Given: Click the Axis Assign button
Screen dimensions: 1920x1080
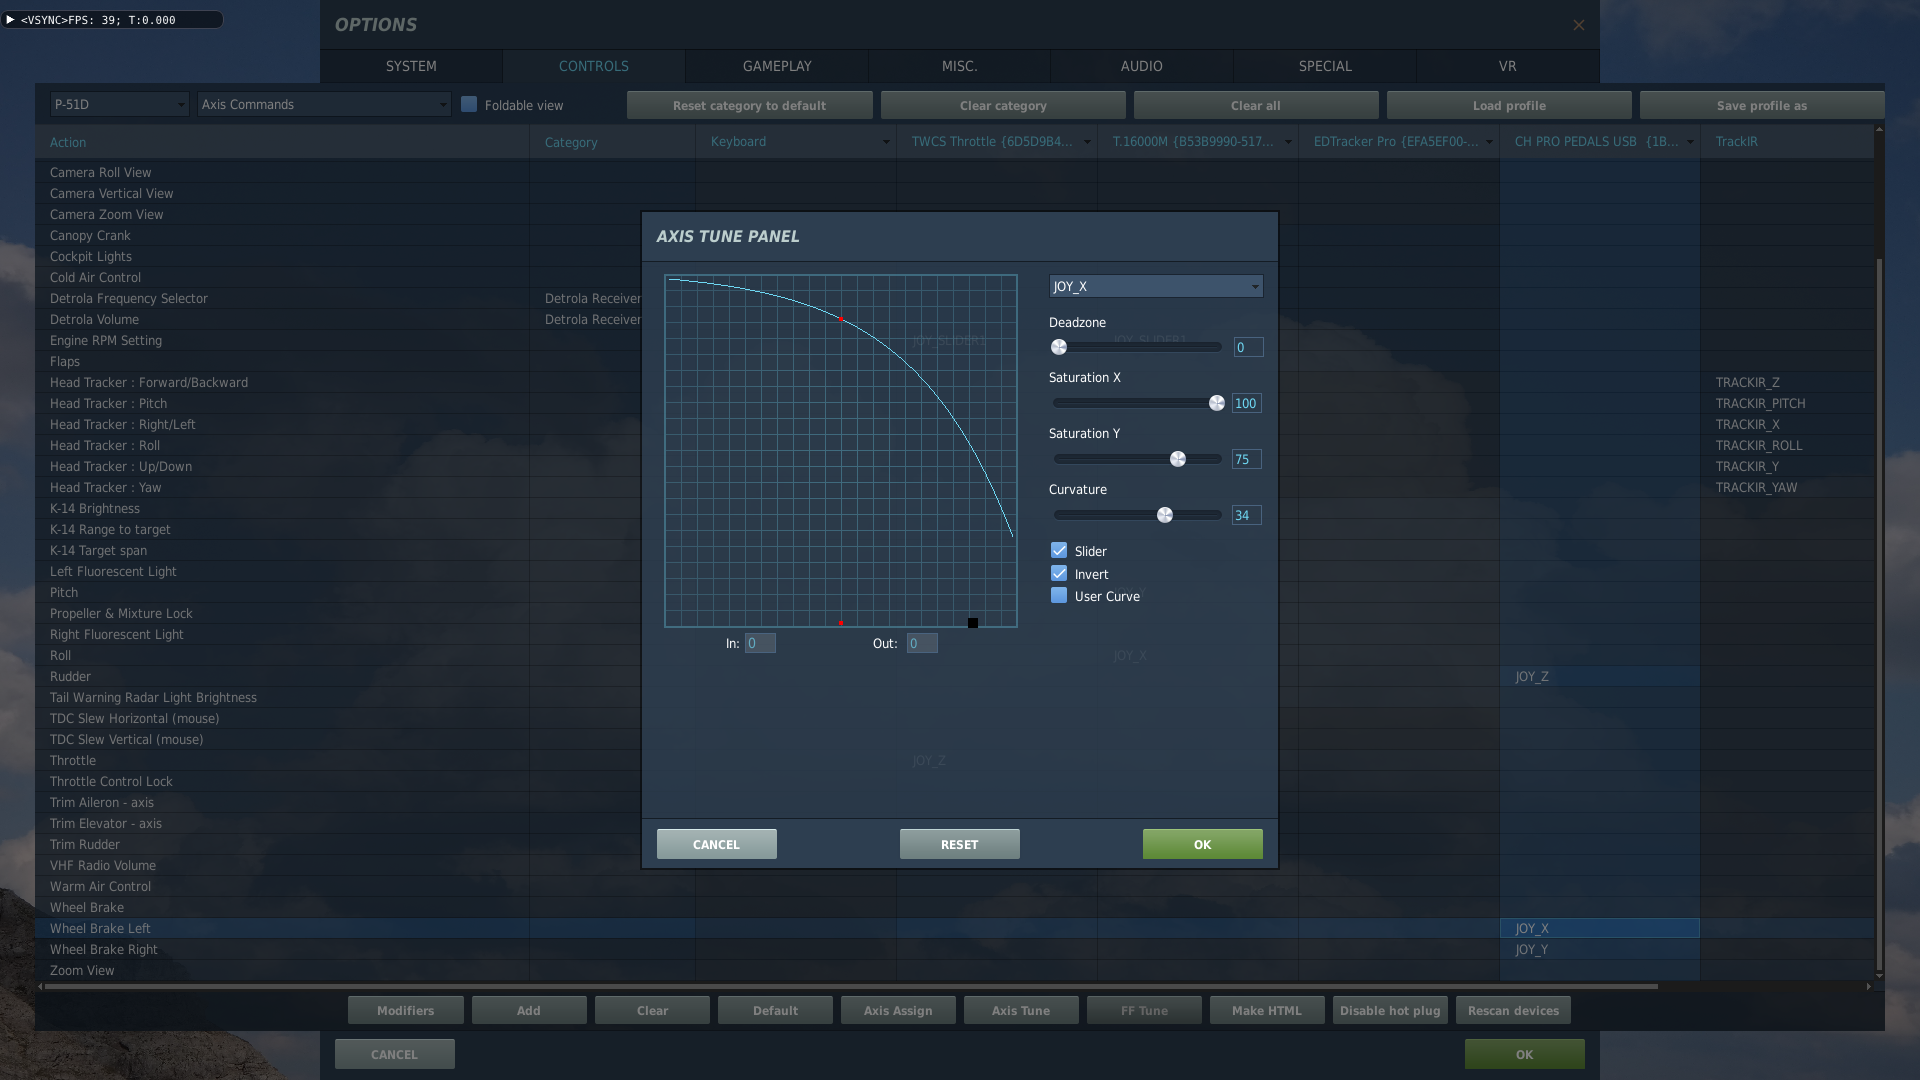Looking at the screenshot, I should tap(898, 1010).
